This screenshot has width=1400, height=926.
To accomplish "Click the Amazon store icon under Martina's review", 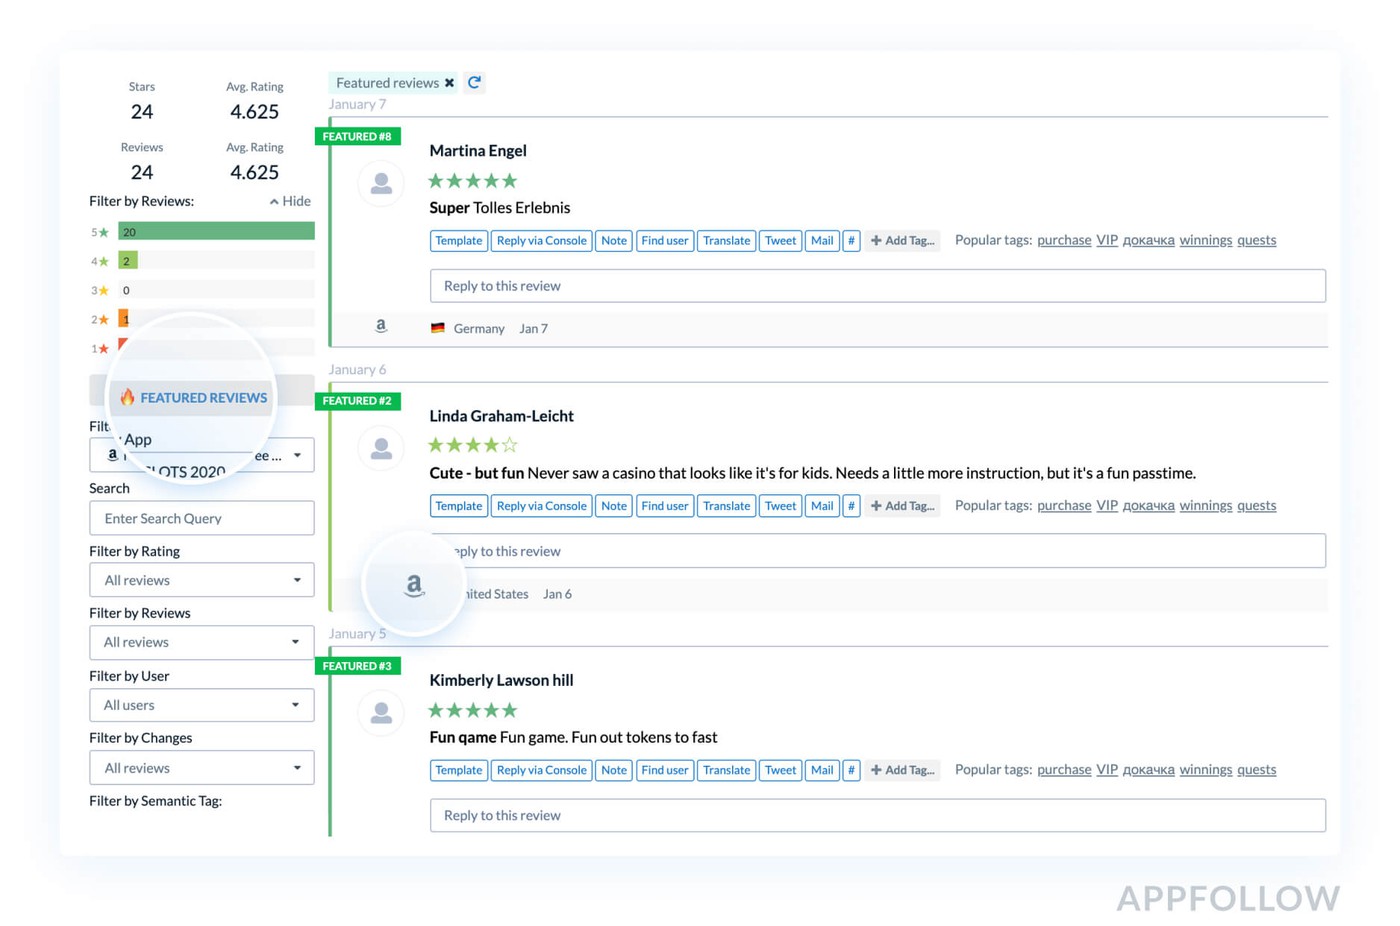I will [x=381, y=327].
